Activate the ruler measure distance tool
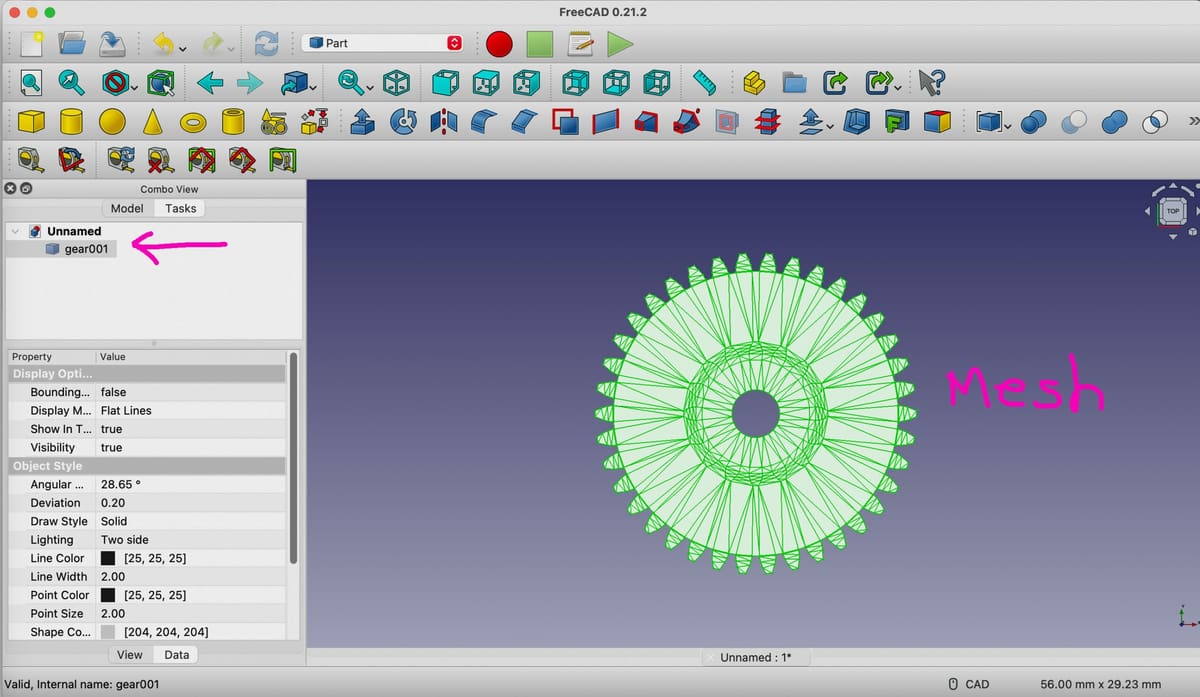Screen dimensions: 1200x697 pyautogui.click(x=704, y=82)
